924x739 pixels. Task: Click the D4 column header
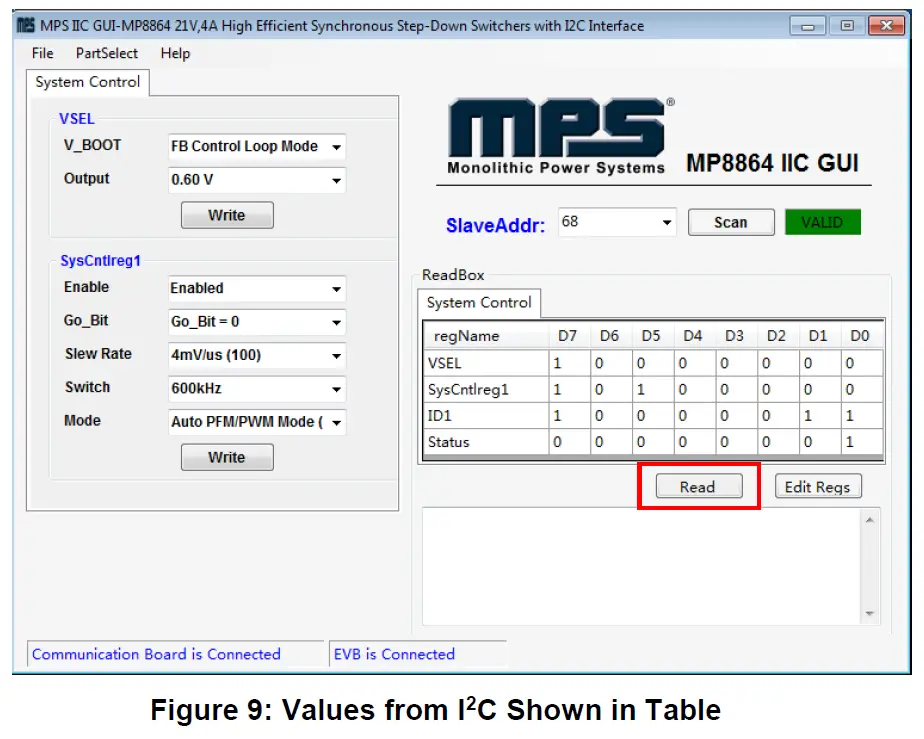coord(693,336)
